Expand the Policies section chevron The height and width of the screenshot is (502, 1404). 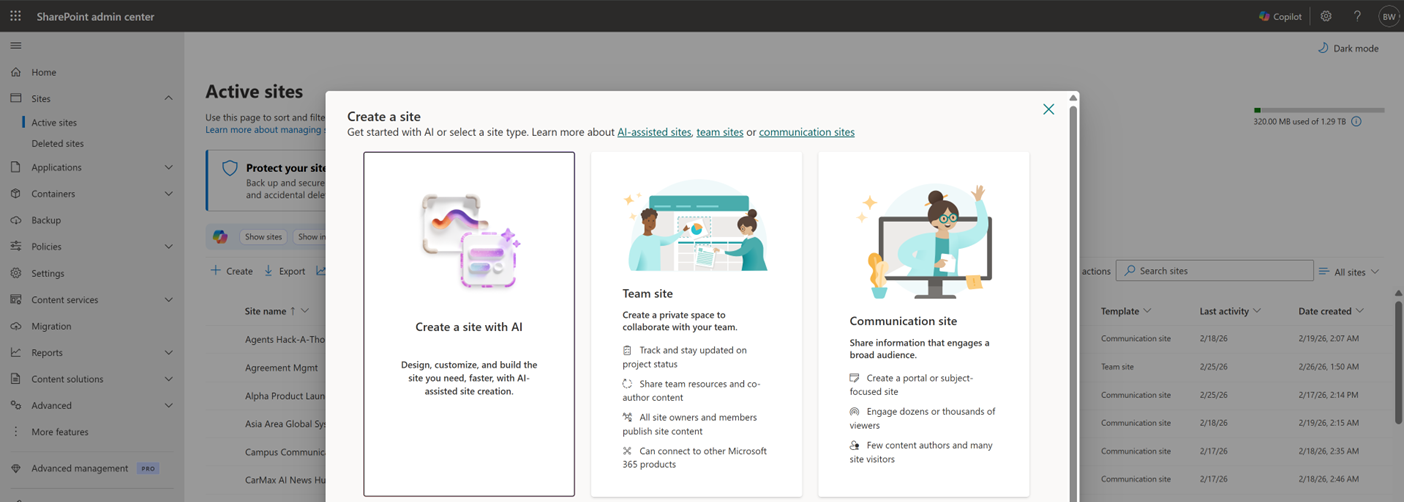168,246
